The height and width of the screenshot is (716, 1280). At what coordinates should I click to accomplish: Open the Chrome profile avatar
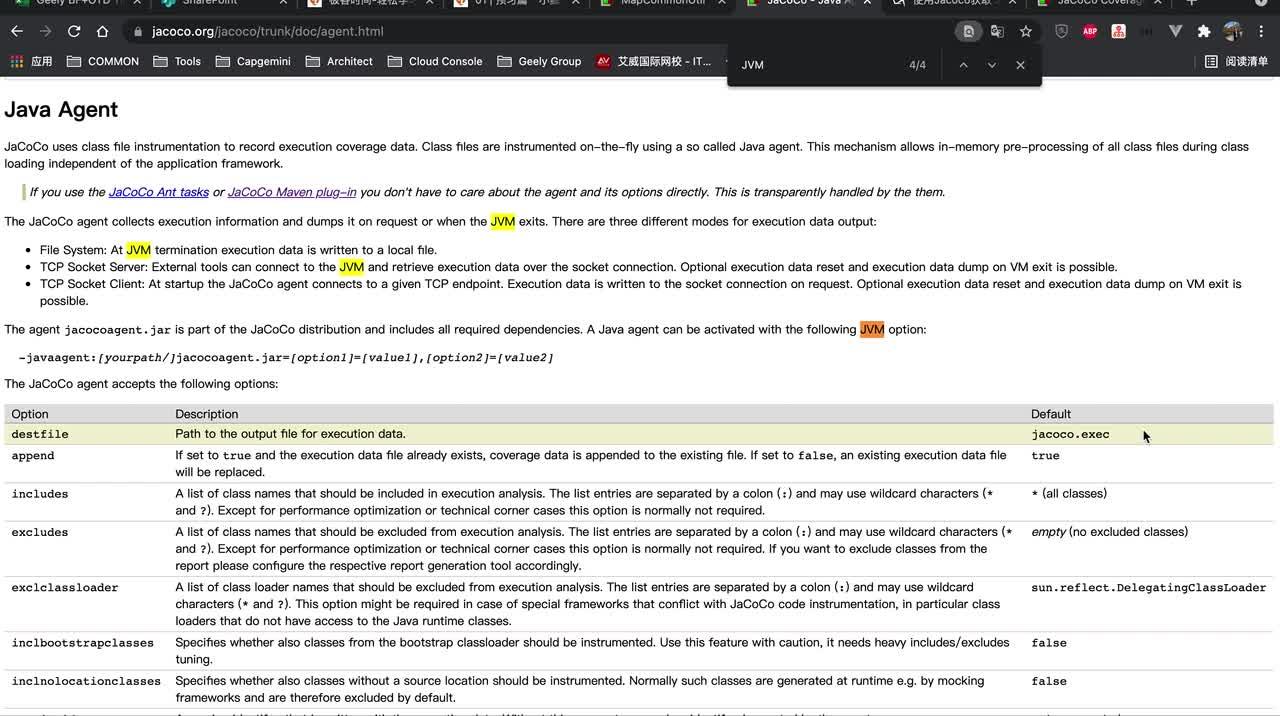(x=1233, y=31)
